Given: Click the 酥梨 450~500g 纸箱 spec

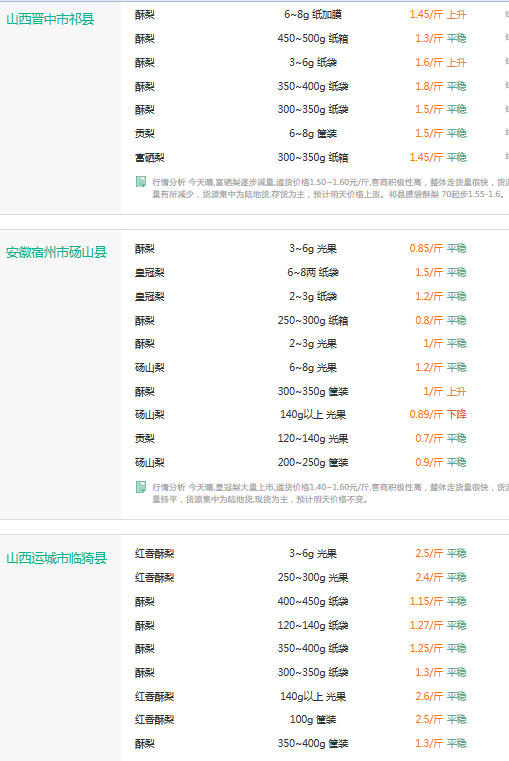Looking at the screenshot, I should click(x=313, y=38).
